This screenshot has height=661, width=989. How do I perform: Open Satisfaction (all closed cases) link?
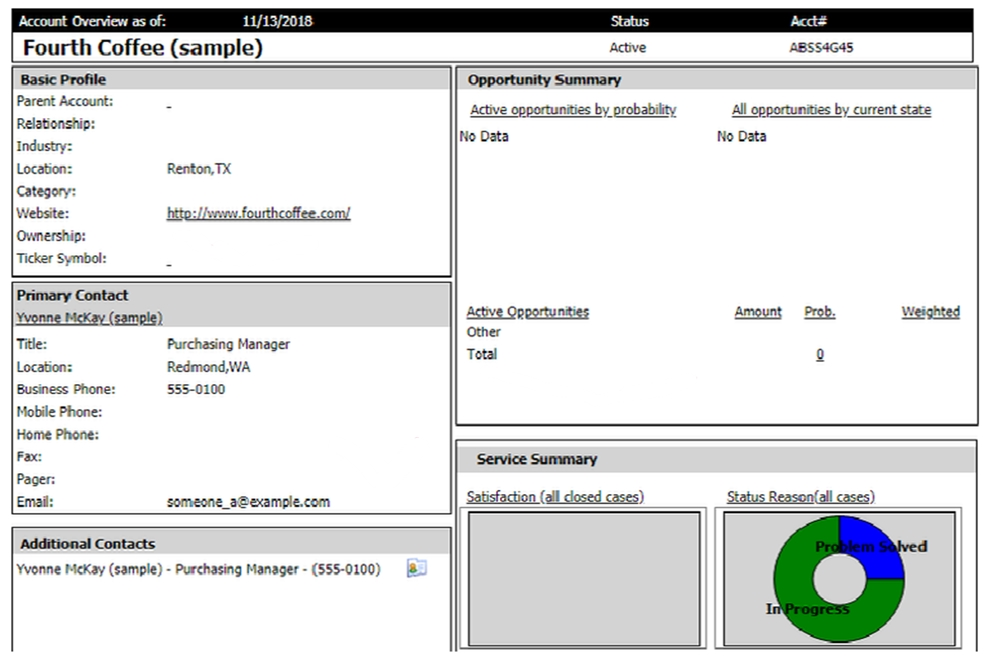click(555, 497)
